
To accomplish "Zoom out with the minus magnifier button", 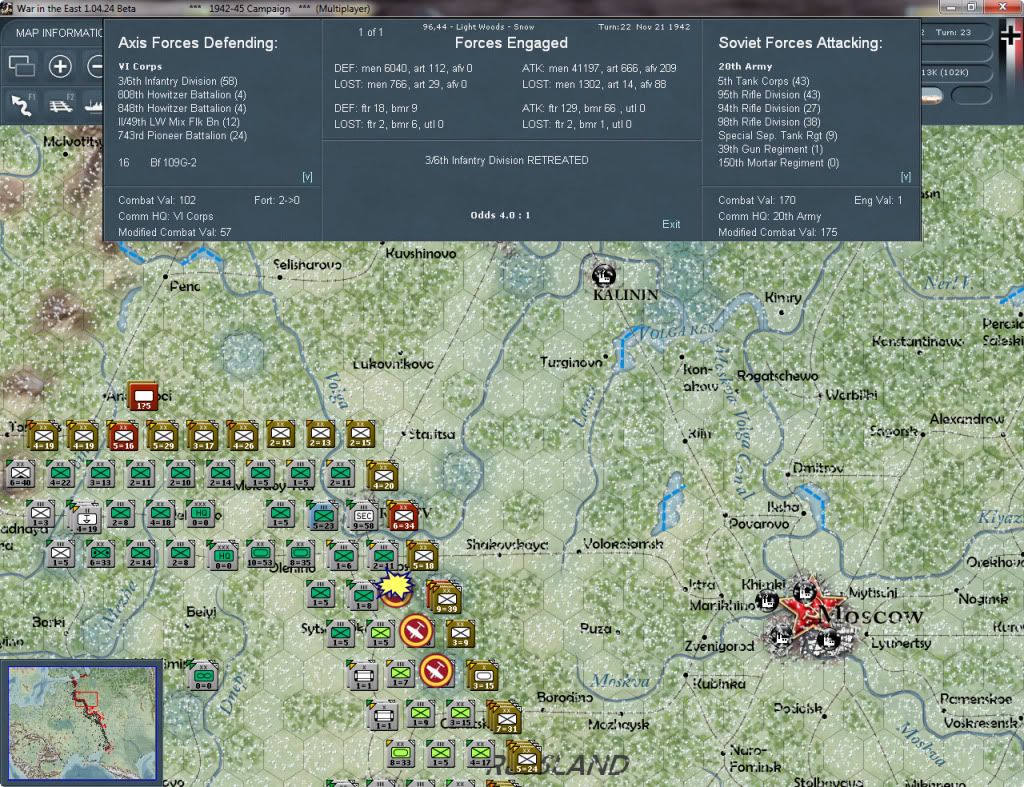I will tap(95, 66).
